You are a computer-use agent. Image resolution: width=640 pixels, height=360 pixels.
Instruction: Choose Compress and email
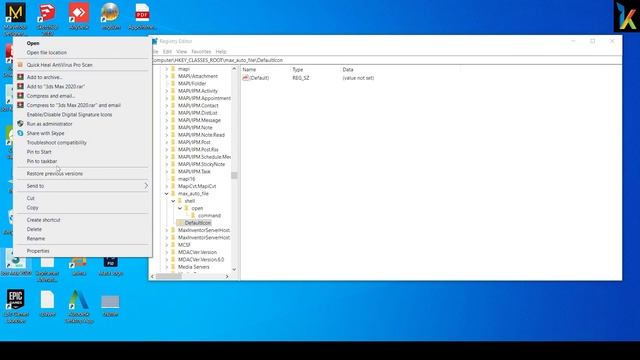pyautogui.click(x=51, y=96)
